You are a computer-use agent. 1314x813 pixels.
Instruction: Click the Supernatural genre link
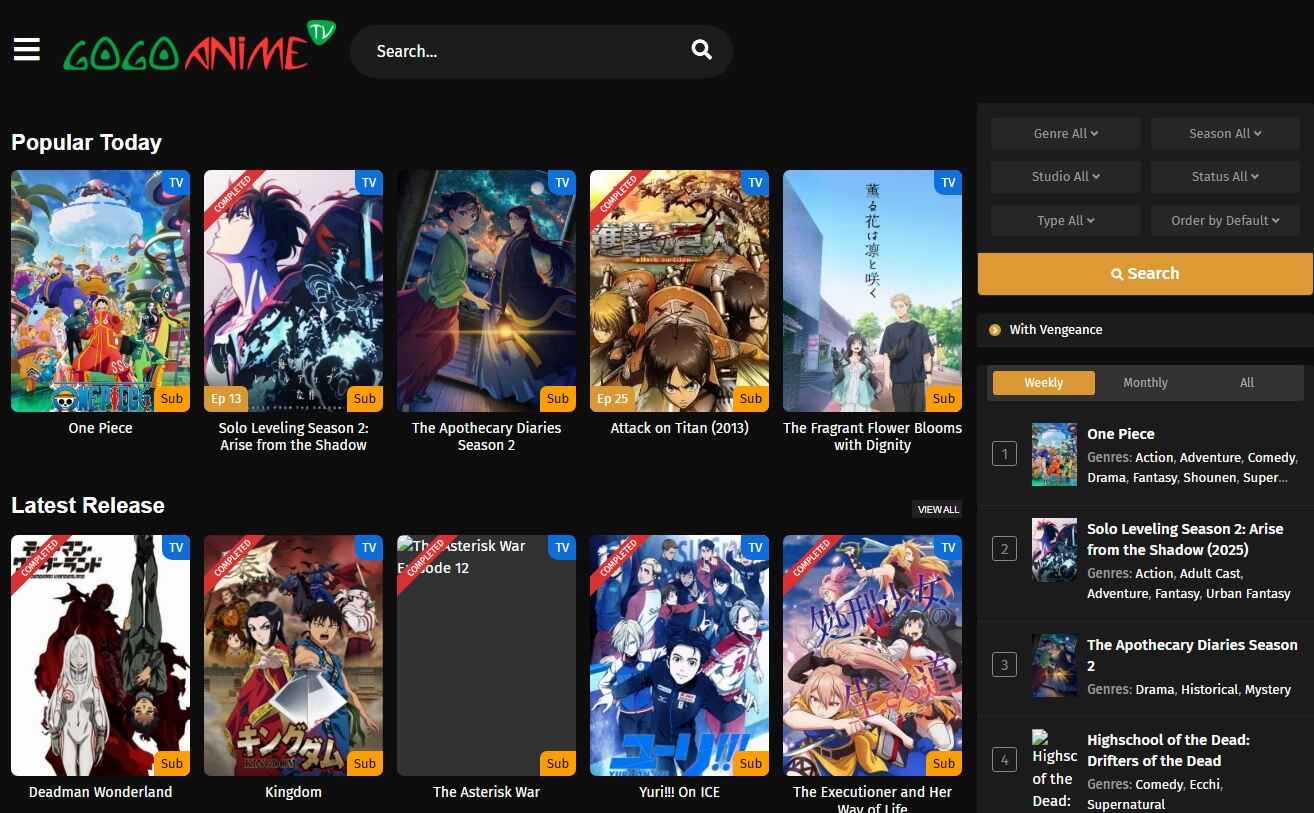[x=1126, y=805]
